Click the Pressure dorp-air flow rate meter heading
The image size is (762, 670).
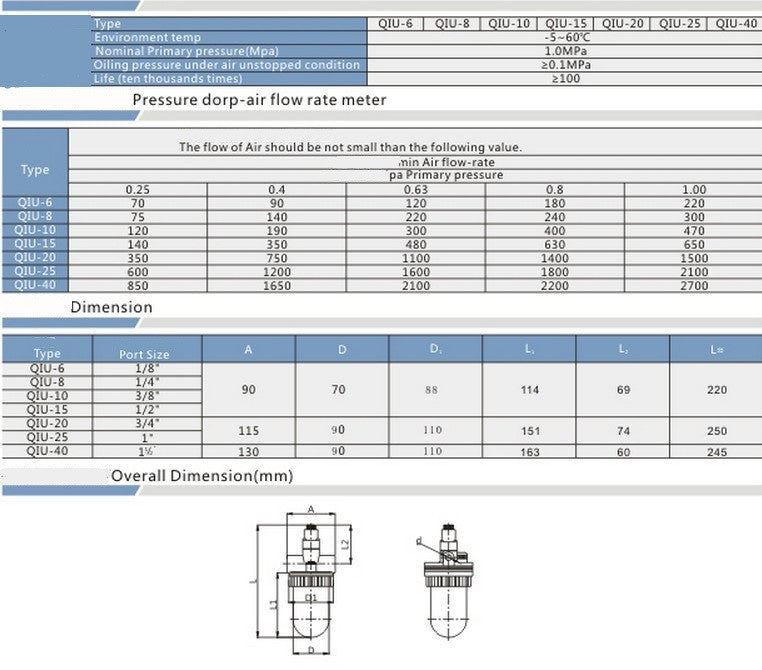coord(259,100)
